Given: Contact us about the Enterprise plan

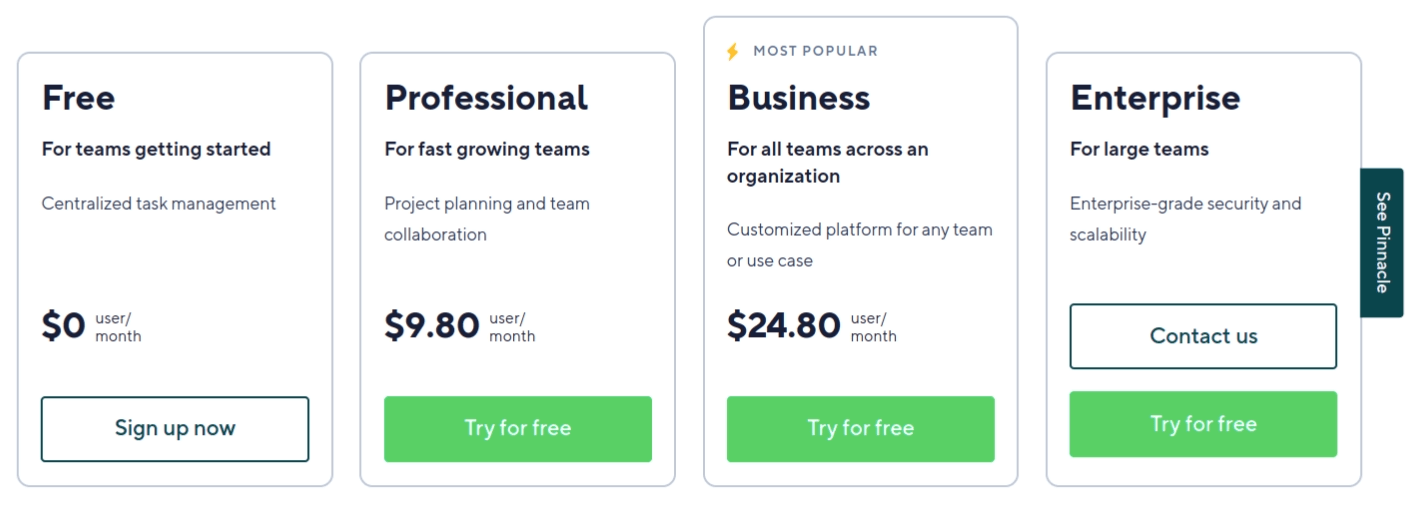Looking at the screenshot, I should tap(1203, 336).
